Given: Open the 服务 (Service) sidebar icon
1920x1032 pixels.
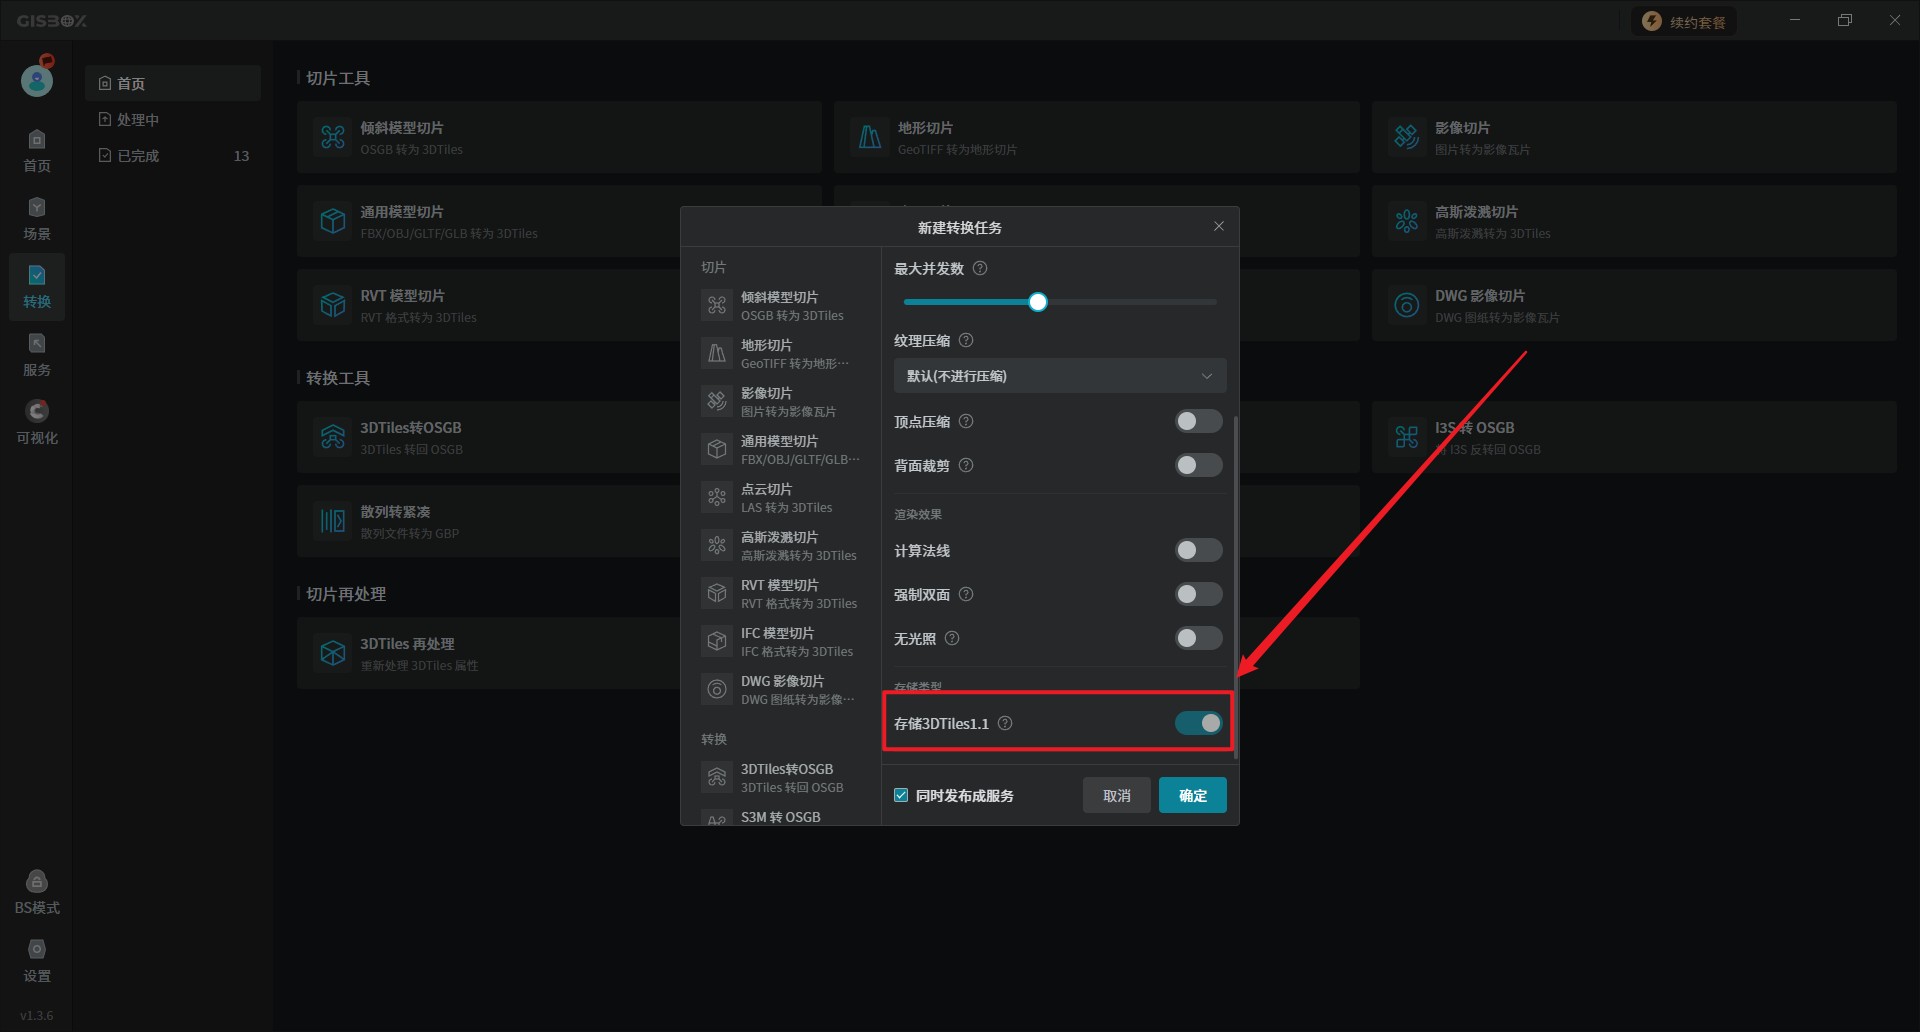Looking at the screenshot, I should tap(37, 354).
